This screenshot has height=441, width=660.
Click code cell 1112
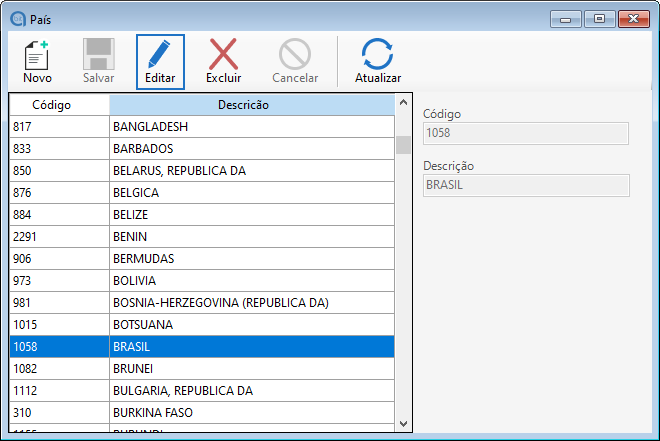[59, 391]
